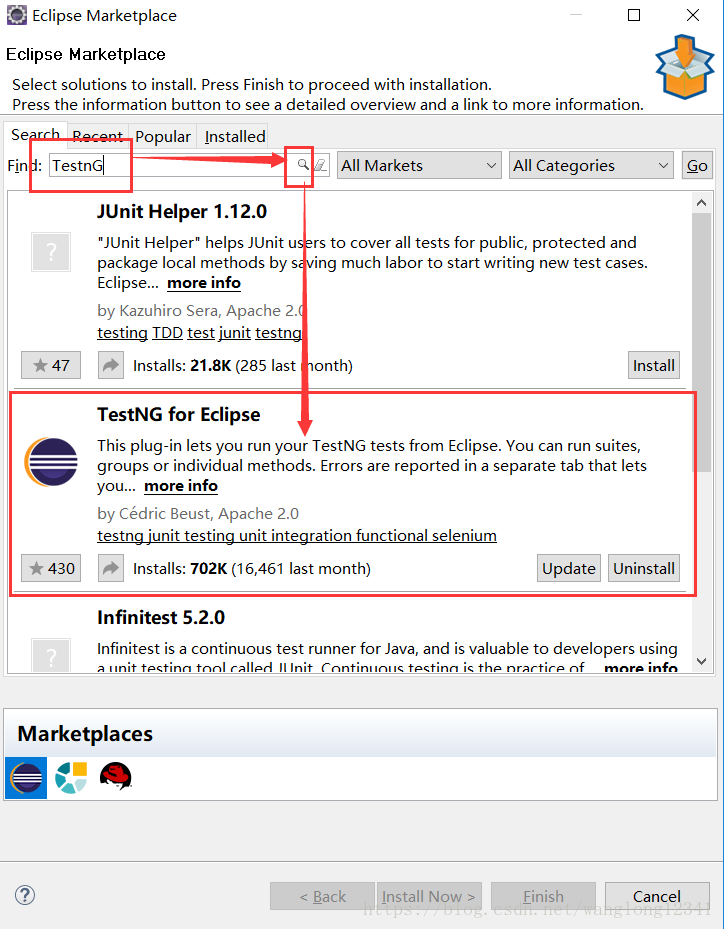Install JUnit Helper 1.12.0
Image resolution: width=724 pixels, height=929 pixels.
coord(653,365)
